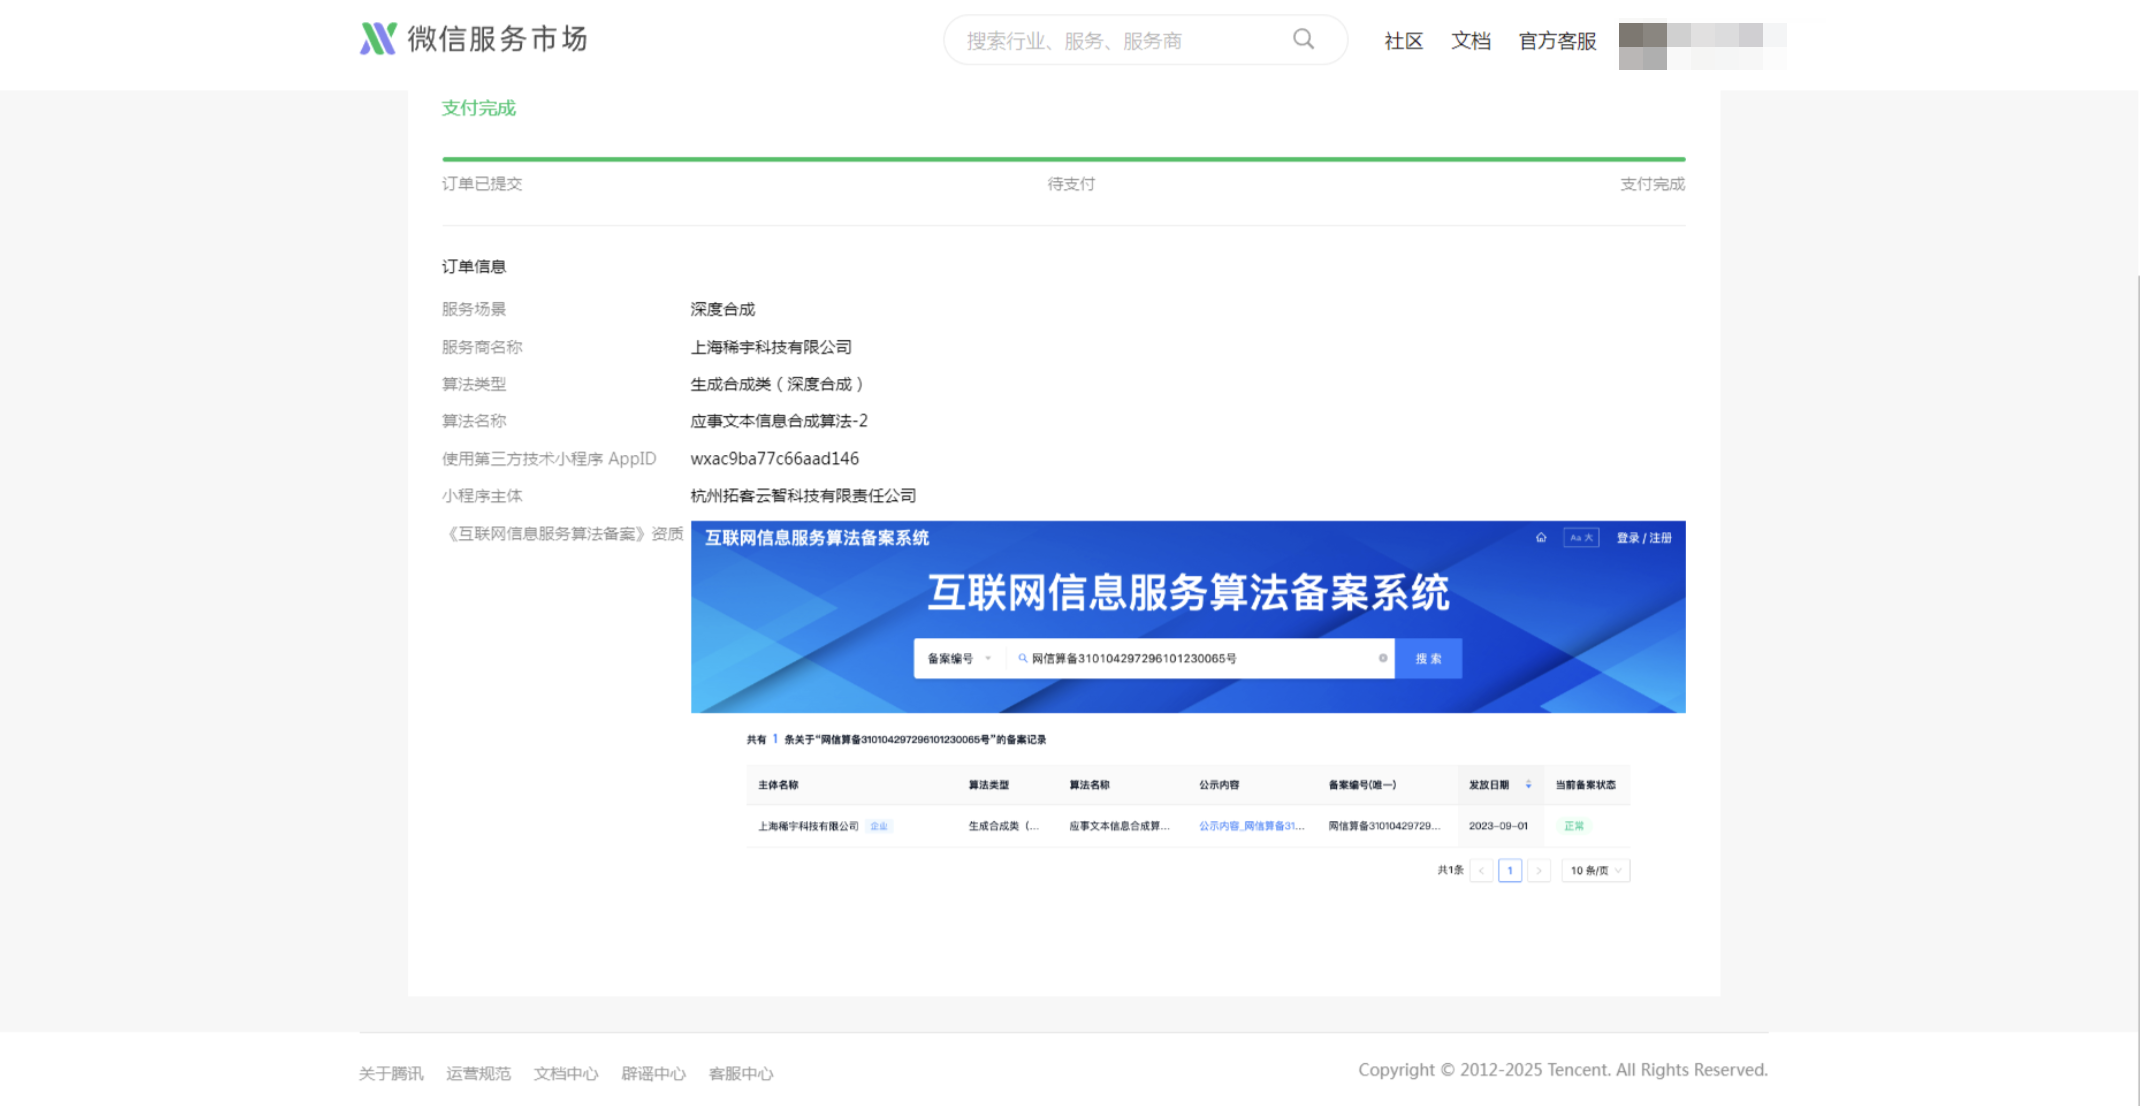Screen dimensions: 2140x1106
Task: Click the 登录/注册 link
Action: [1643, 538]
